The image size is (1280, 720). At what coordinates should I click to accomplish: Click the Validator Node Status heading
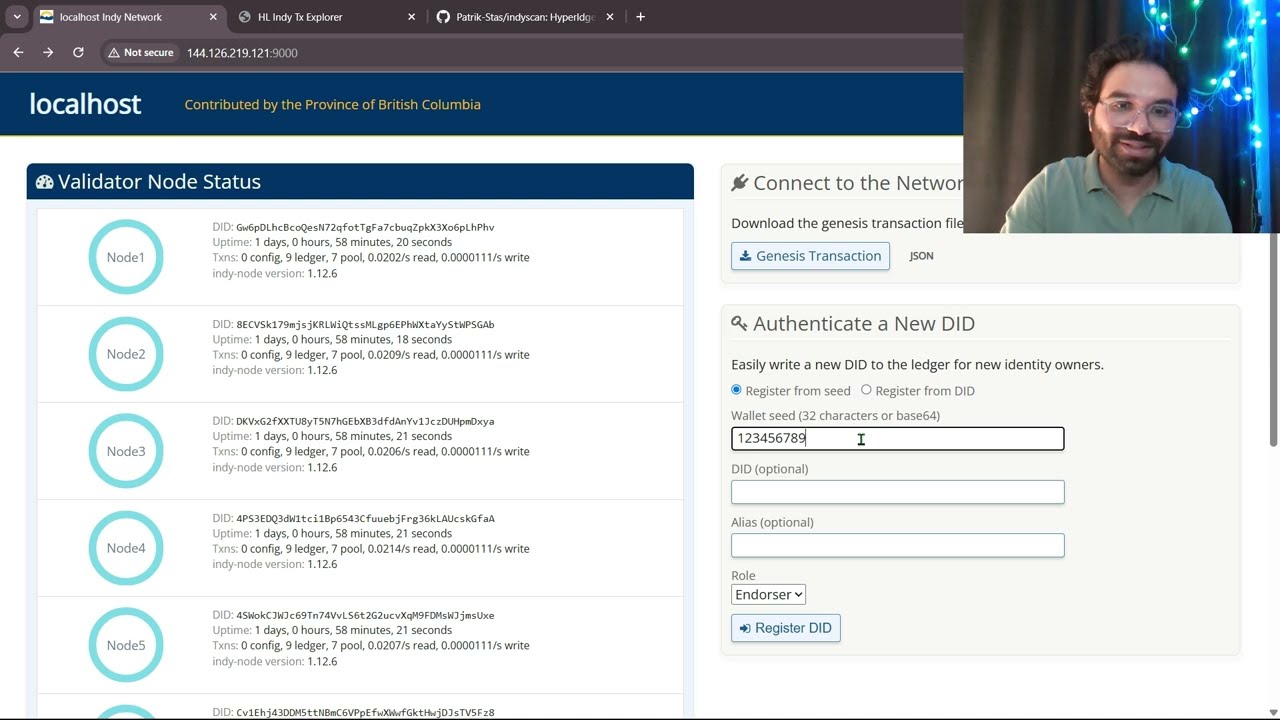tap(159, 182)
